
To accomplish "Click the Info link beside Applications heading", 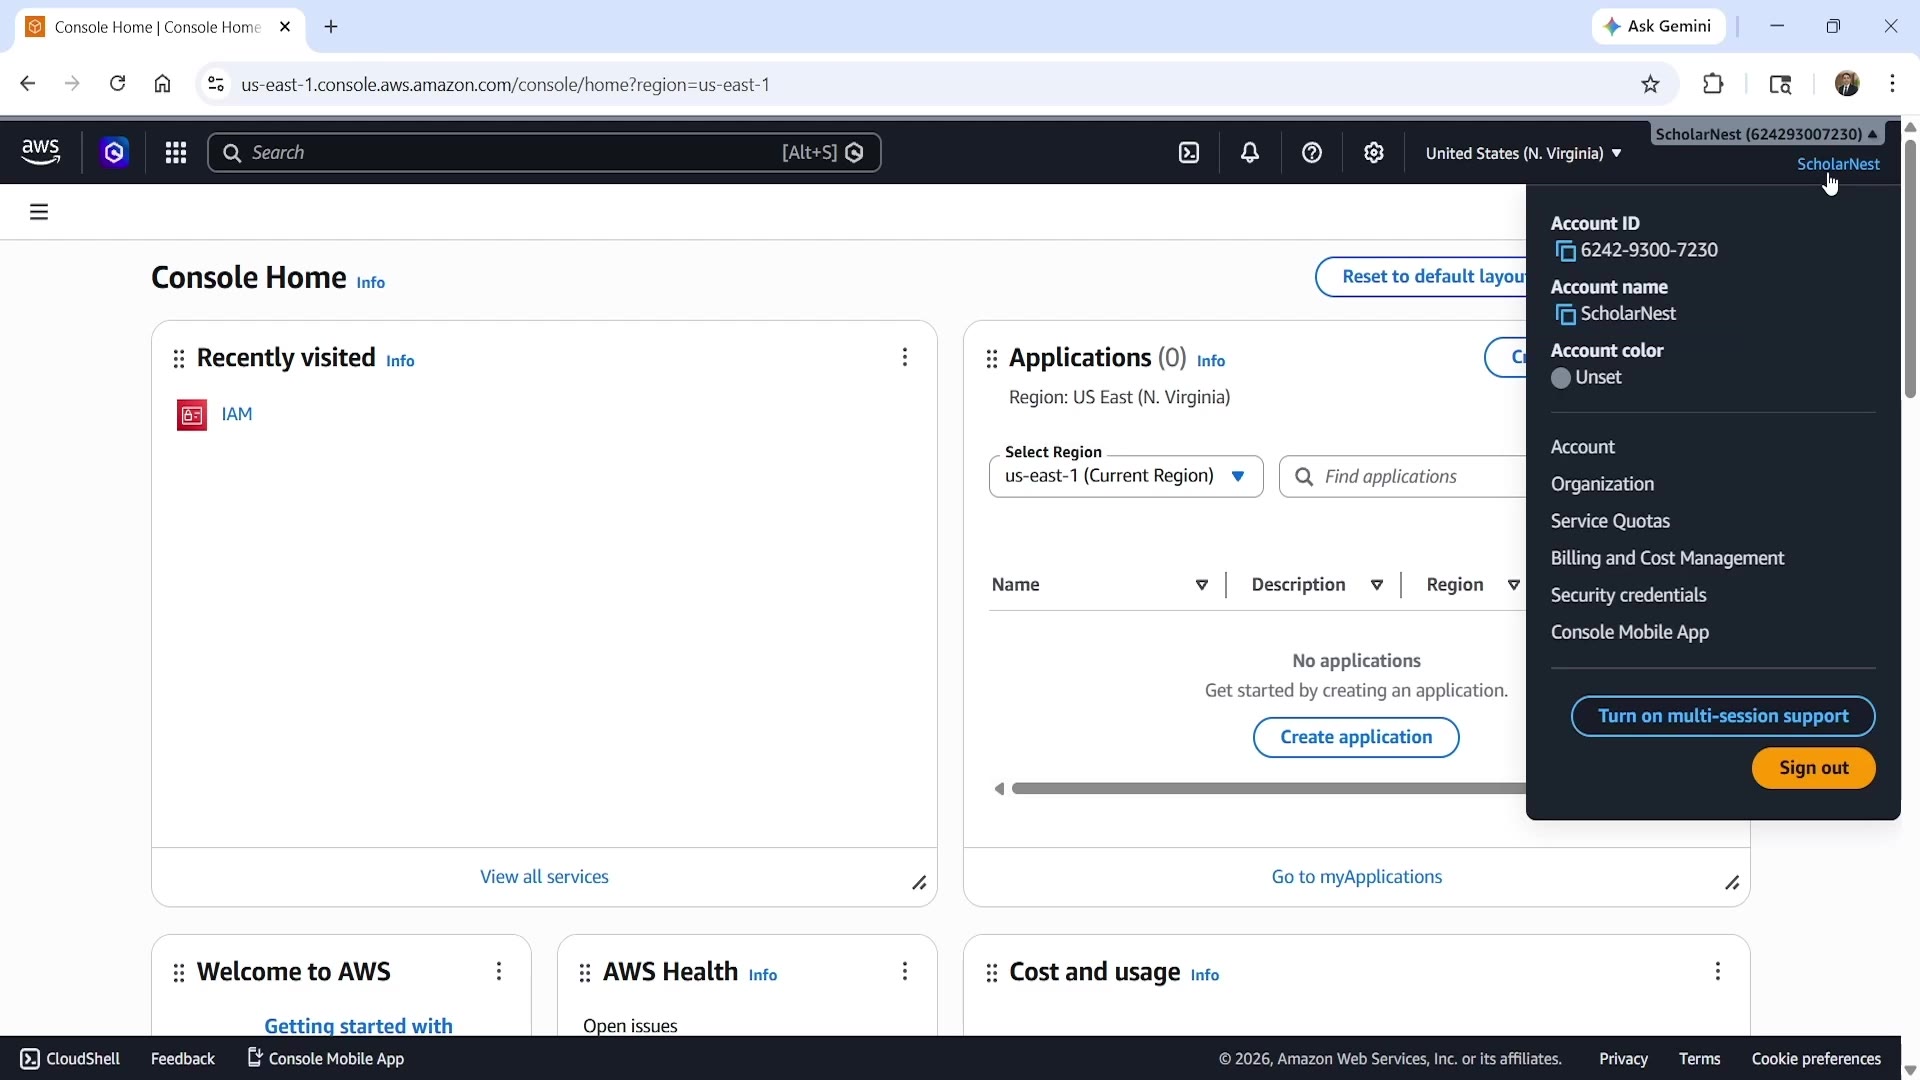I will click(x=1211, y=361).
